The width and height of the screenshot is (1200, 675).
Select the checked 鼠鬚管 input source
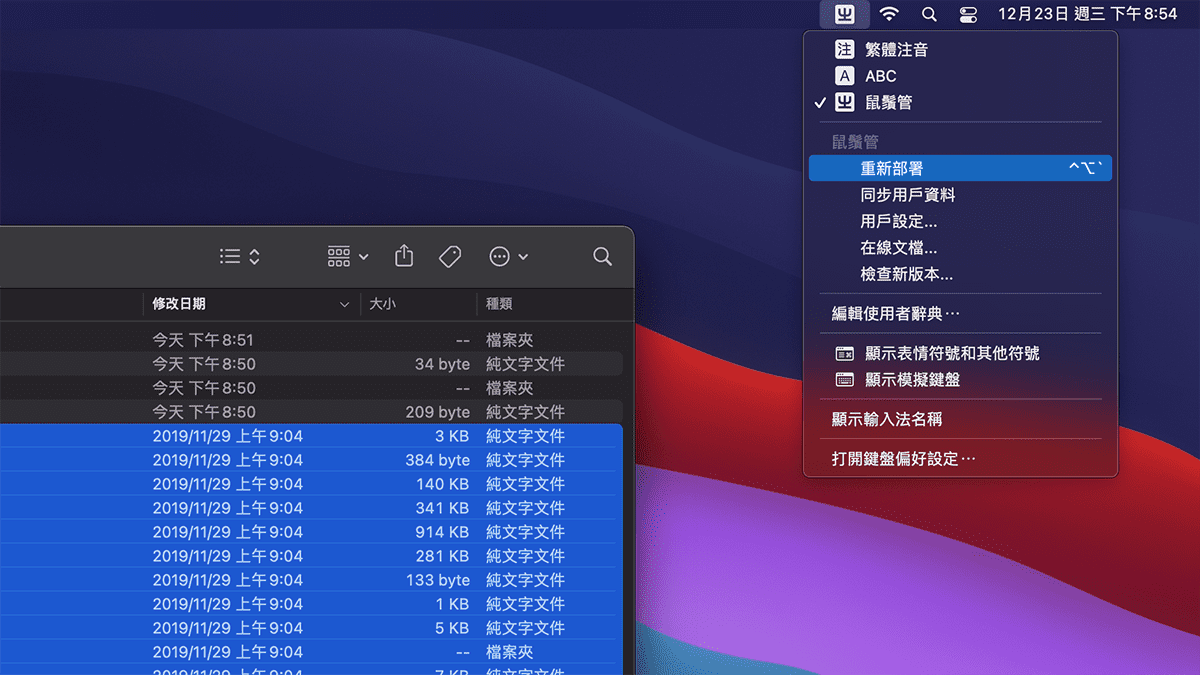[x=888, y=103]
